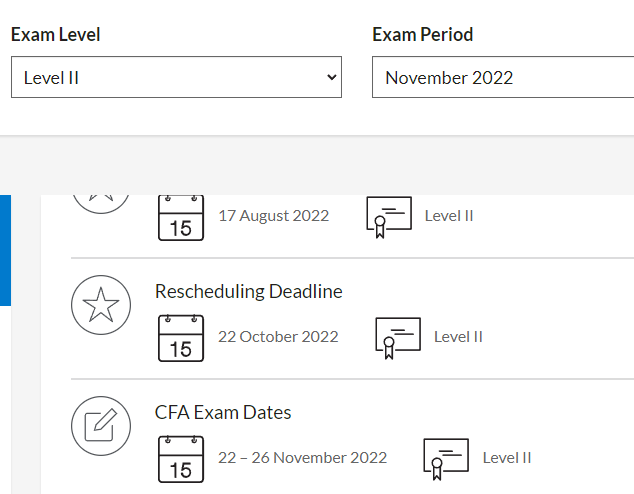Click the certificate icon in the Rescheduling Deadline row
The image size is (634, 494).
(x=398, y=337)
